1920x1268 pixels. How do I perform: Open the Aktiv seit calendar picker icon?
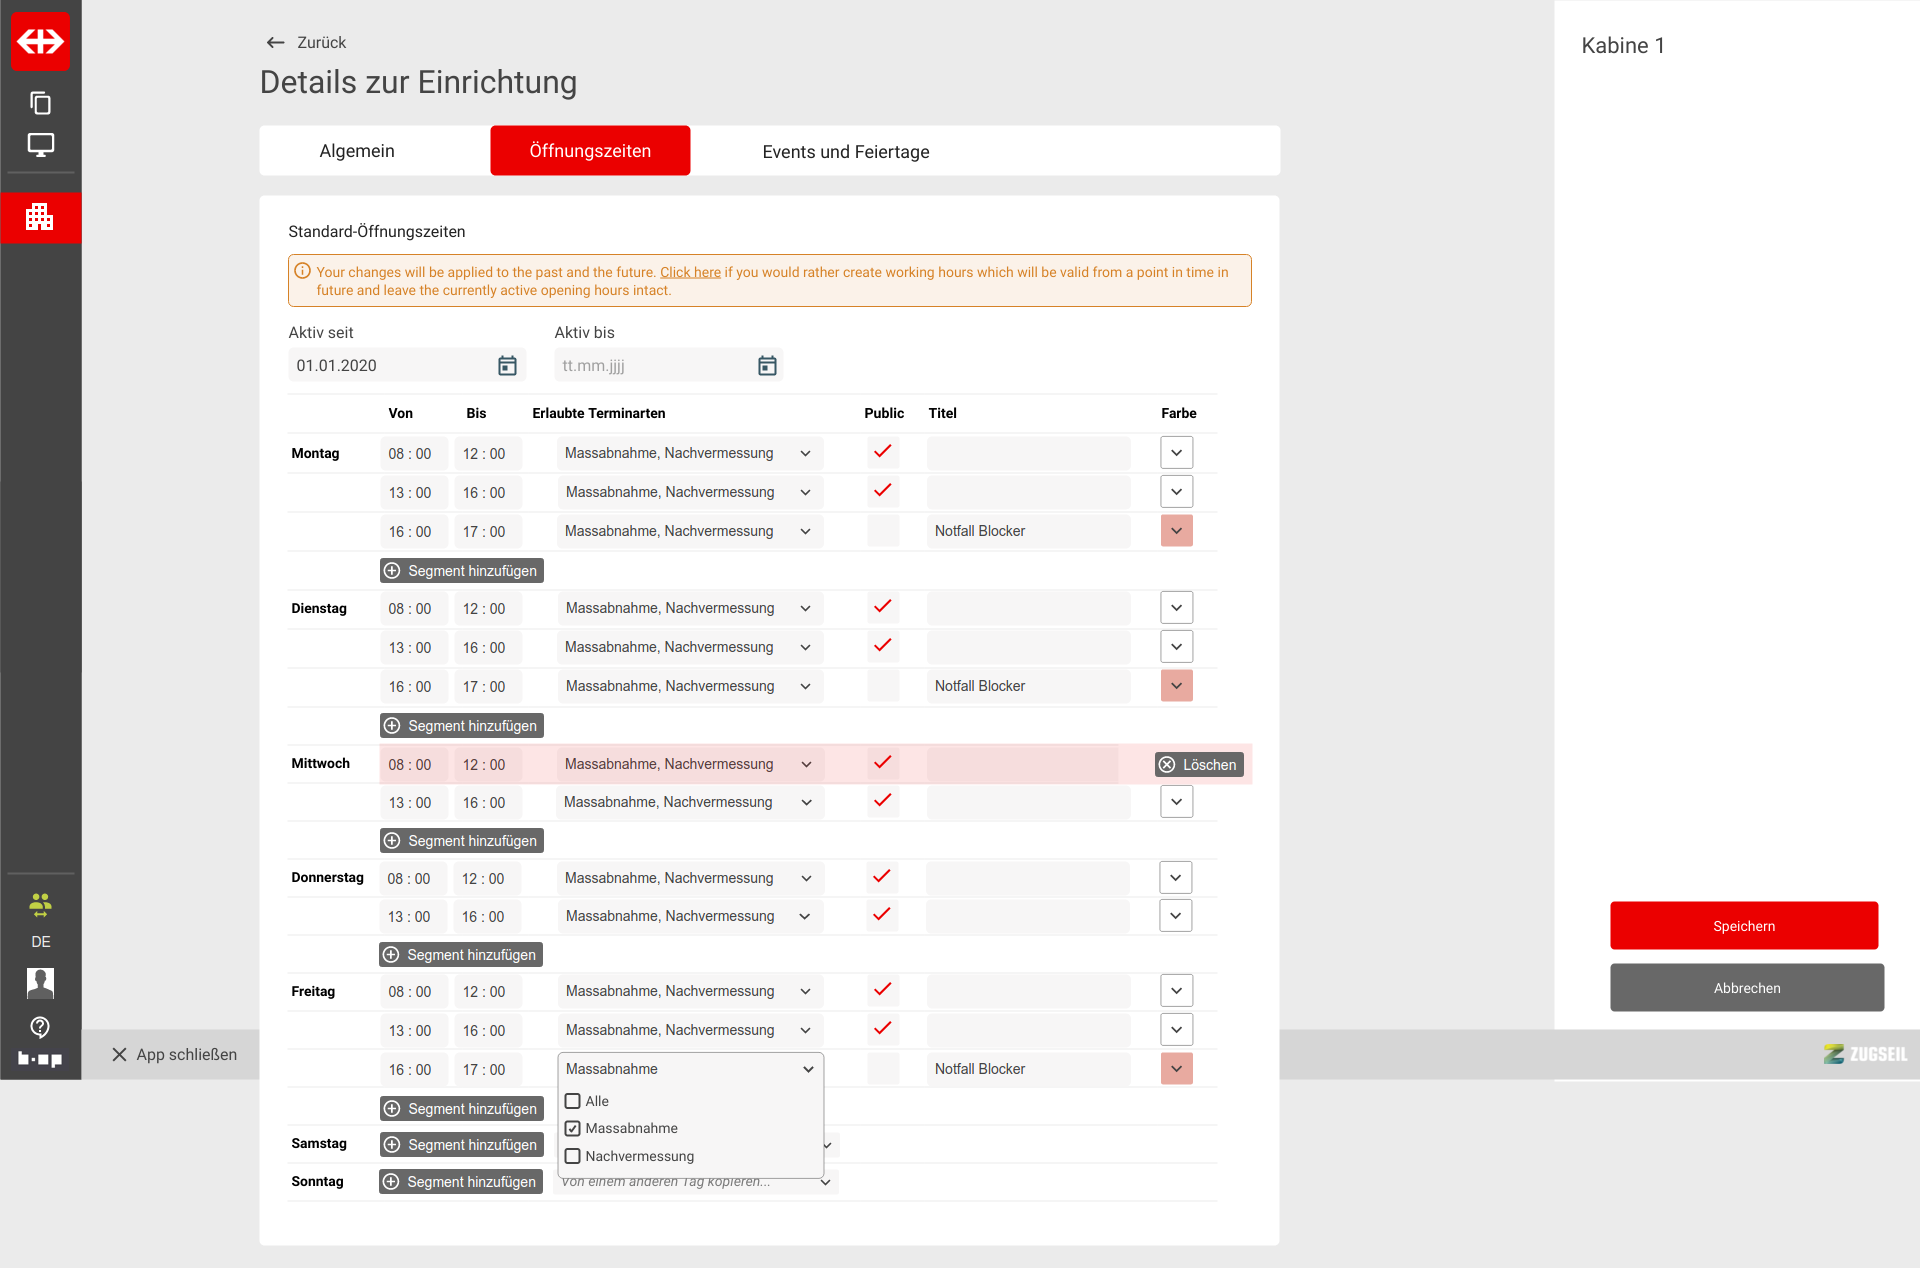[507, 366]
